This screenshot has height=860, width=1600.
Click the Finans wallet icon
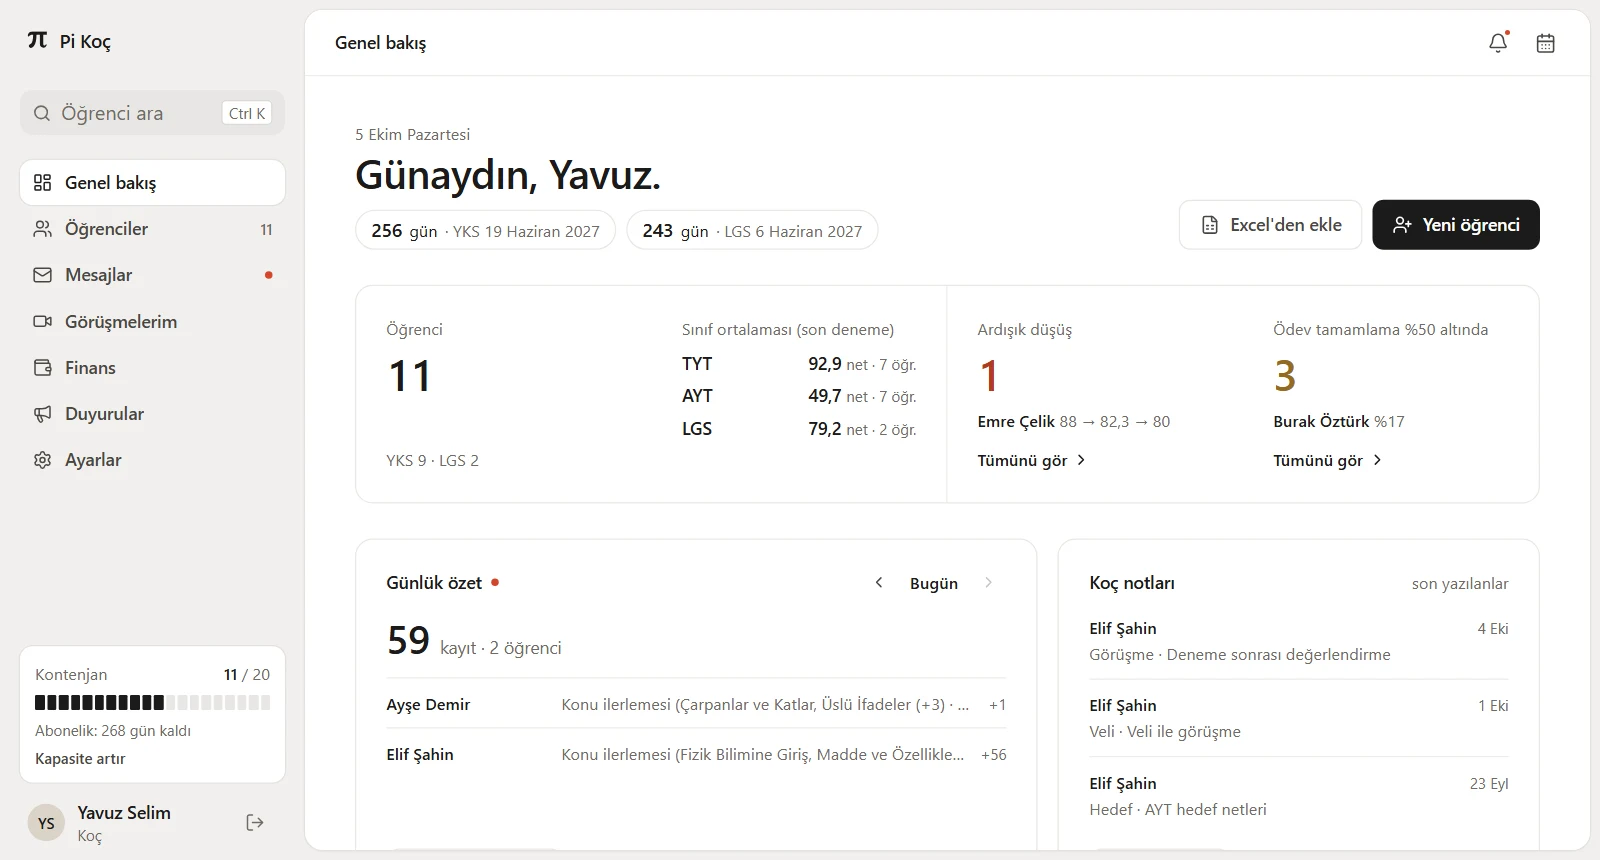pos(42,368)
